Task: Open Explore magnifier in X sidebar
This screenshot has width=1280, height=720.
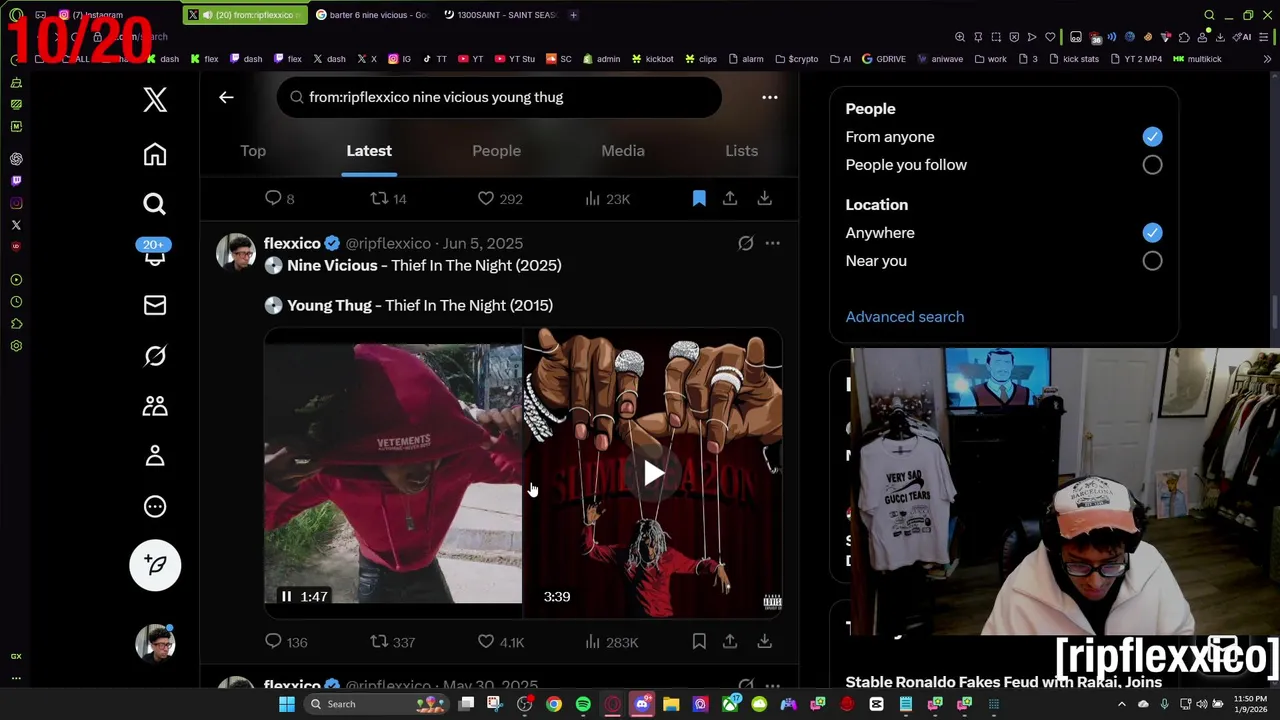Action: (155, 204)
